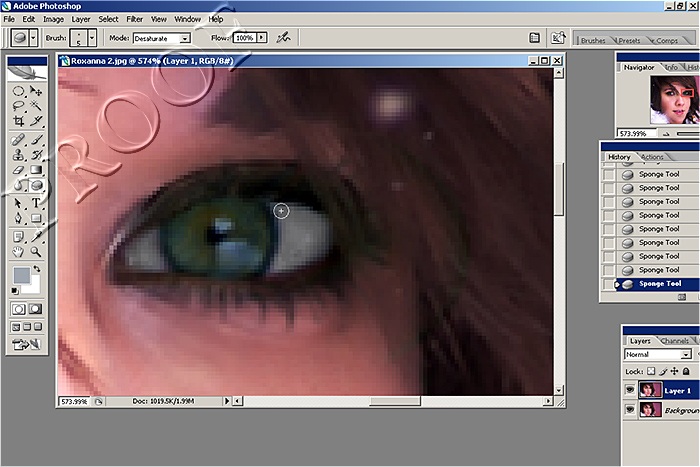The image size is (700, 467).
Task: Switch to Quick Mask Mode
Action: point(35,309)
